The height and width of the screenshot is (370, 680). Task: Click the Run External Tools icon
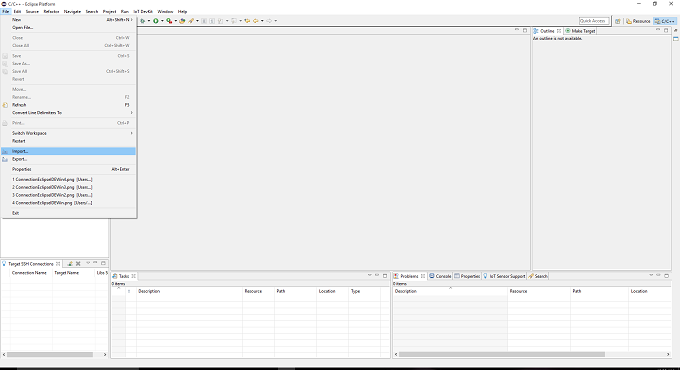click(169, 21)
